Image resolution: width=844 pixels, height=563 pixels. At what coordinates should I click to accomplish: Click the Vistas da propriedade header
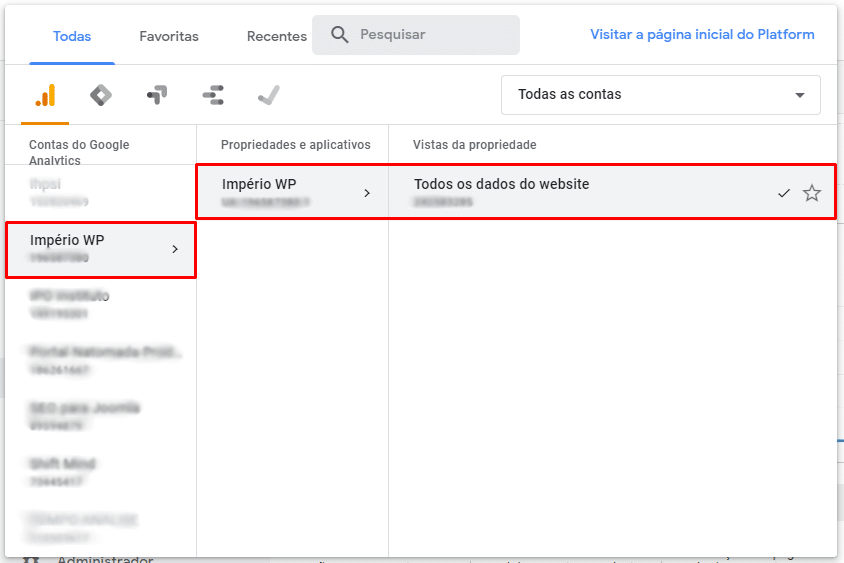pos(474,145)
